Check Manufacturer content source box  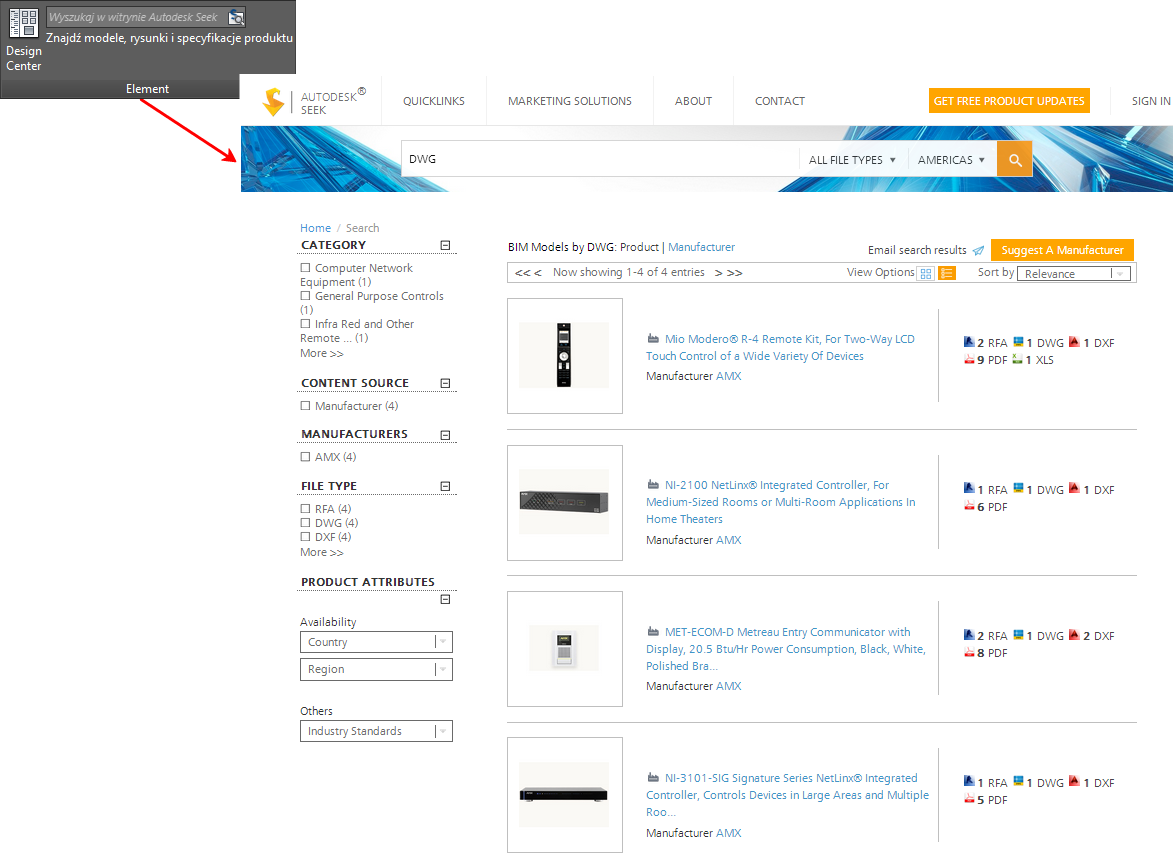(x=305, y=406)
